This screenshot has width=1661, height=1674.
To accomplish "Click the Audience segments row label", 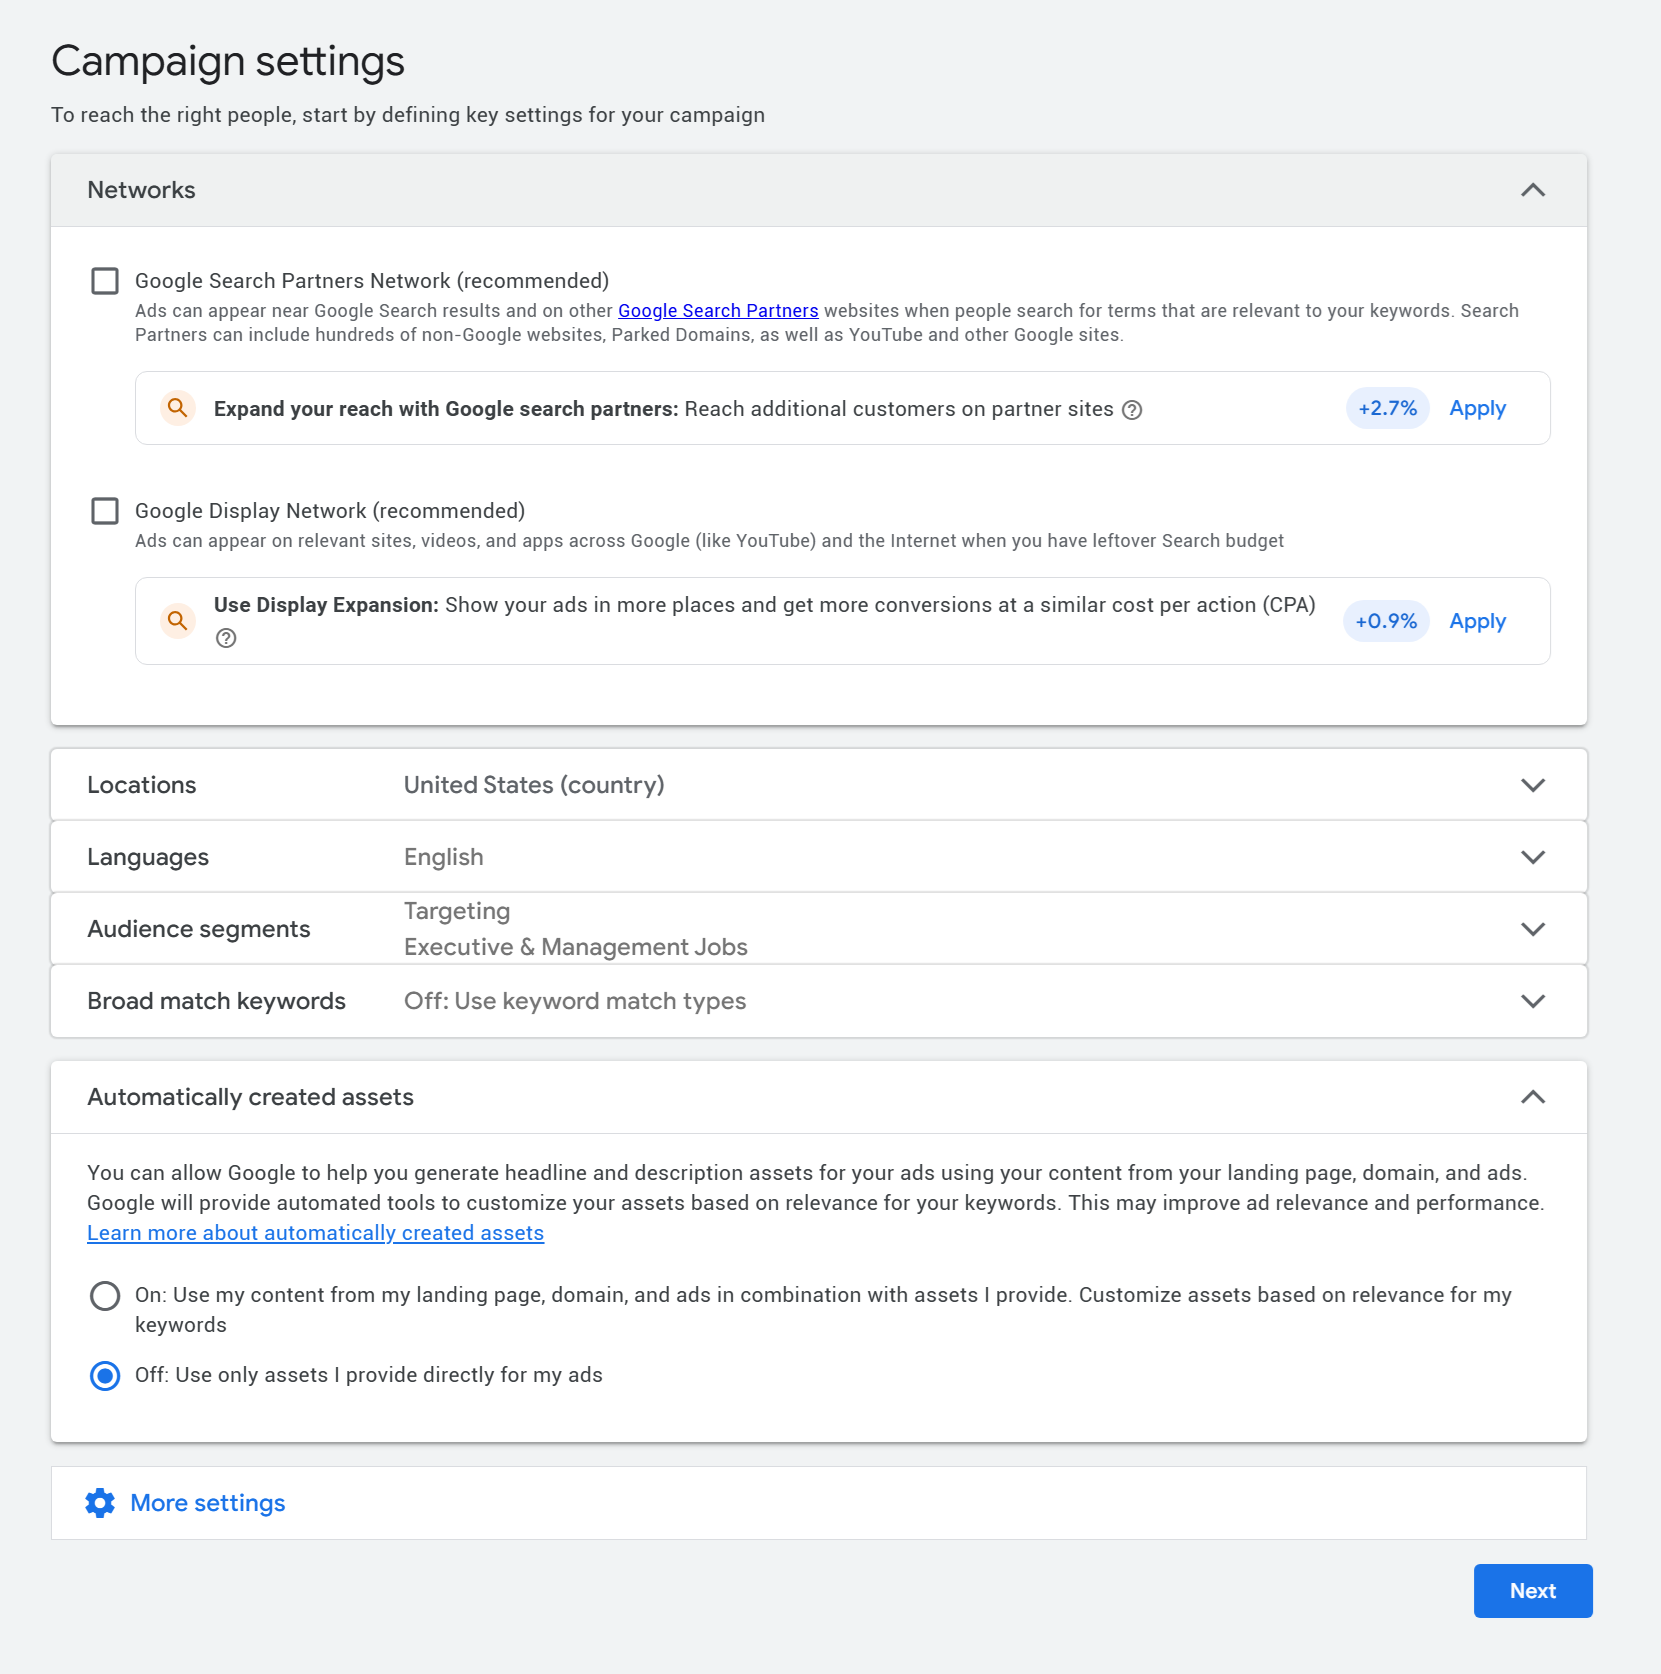I will (x=199, y=929).
